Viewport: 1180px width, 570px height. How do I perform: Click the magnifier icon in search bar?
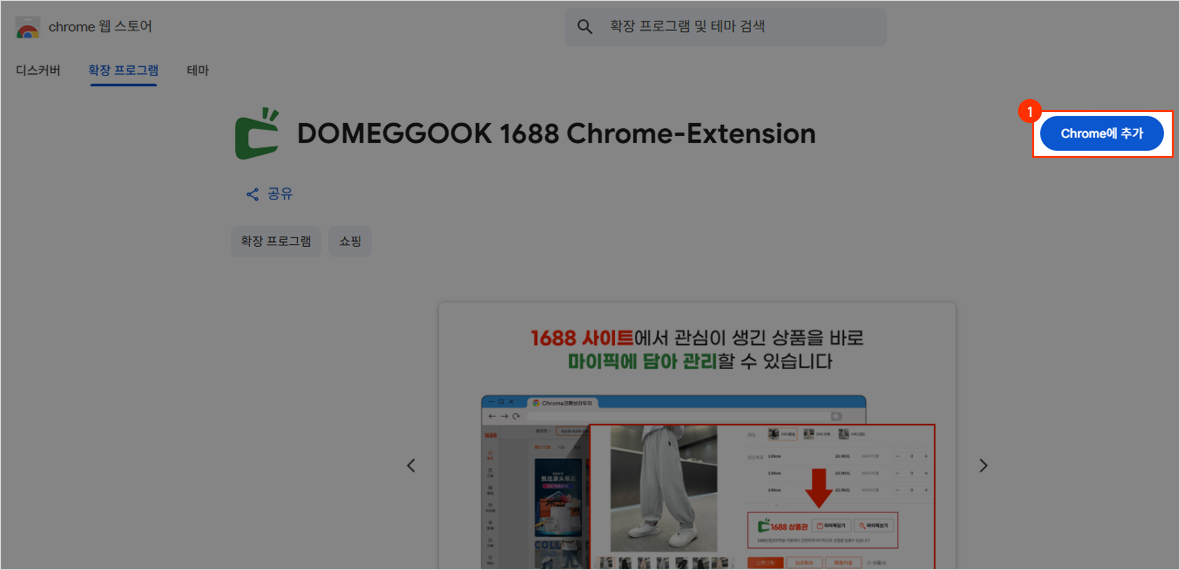pyautogui.click(x=585, y=27)
